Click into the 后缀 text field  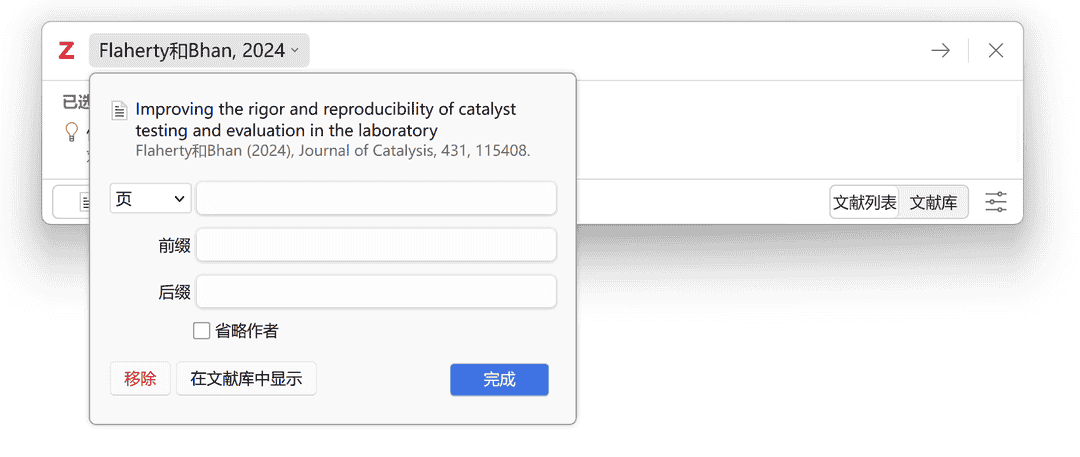(376, 292)
